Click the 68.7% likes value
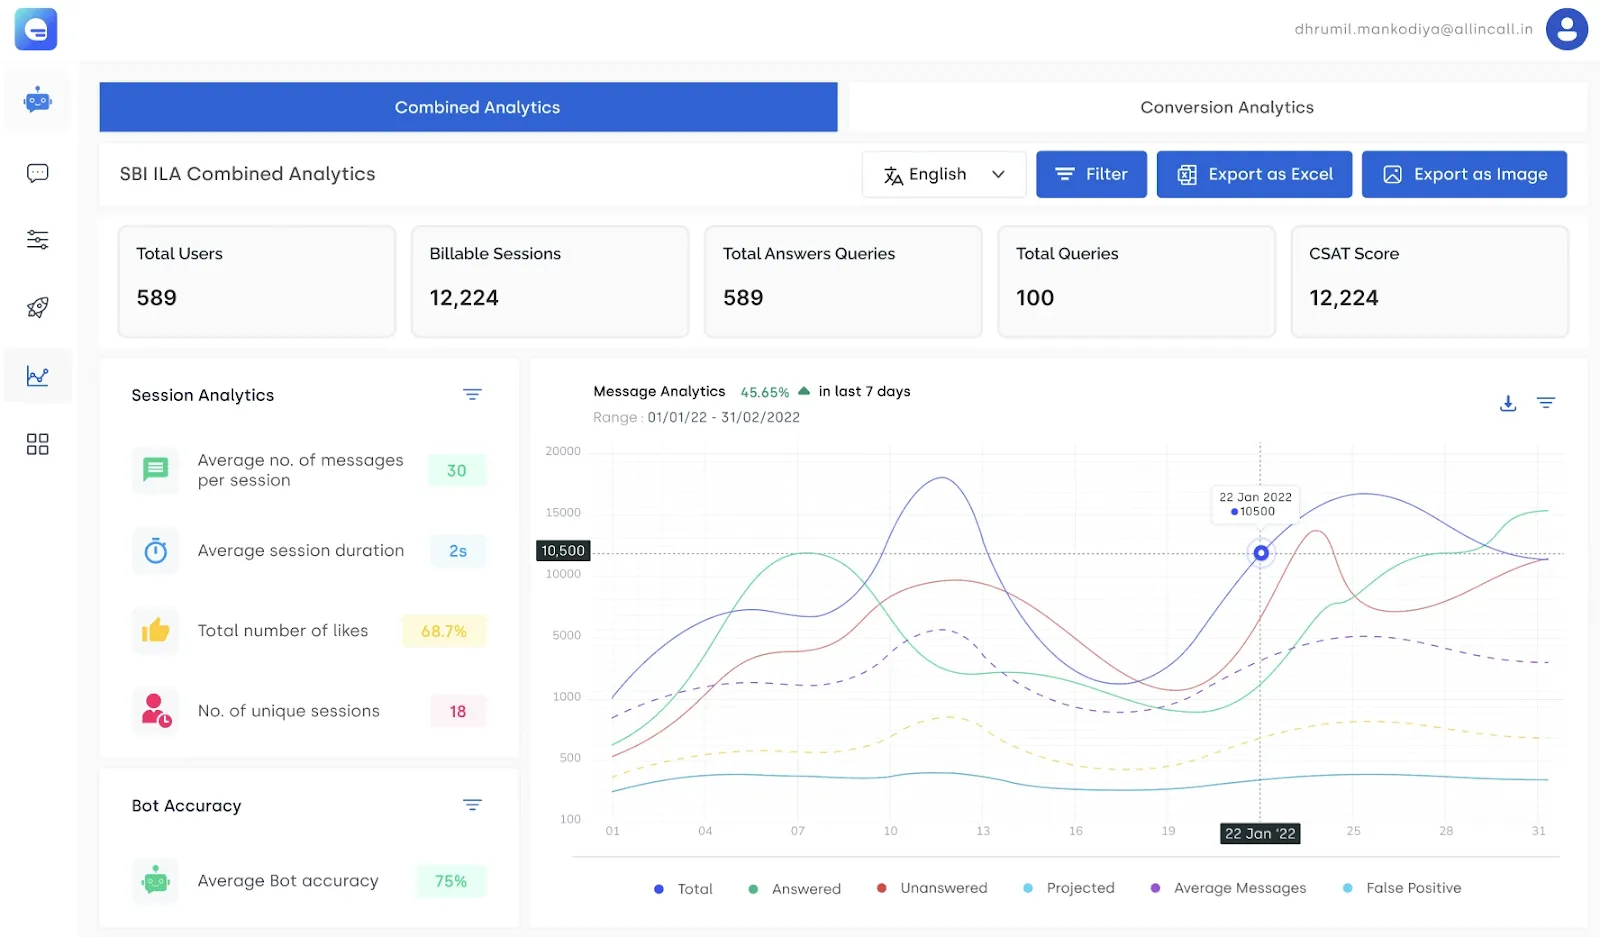The height and width of the screenshot is (937, 1600). tap(444, 631)
